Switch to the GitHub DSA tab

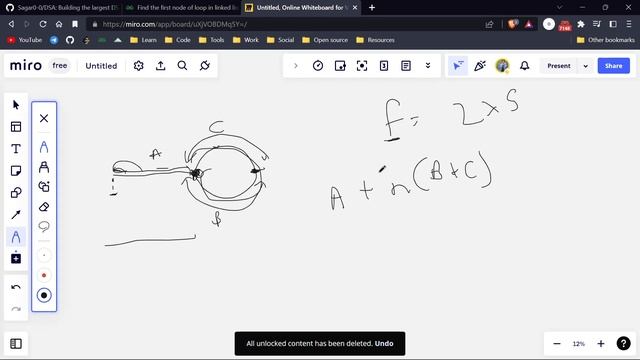point(61,7)
